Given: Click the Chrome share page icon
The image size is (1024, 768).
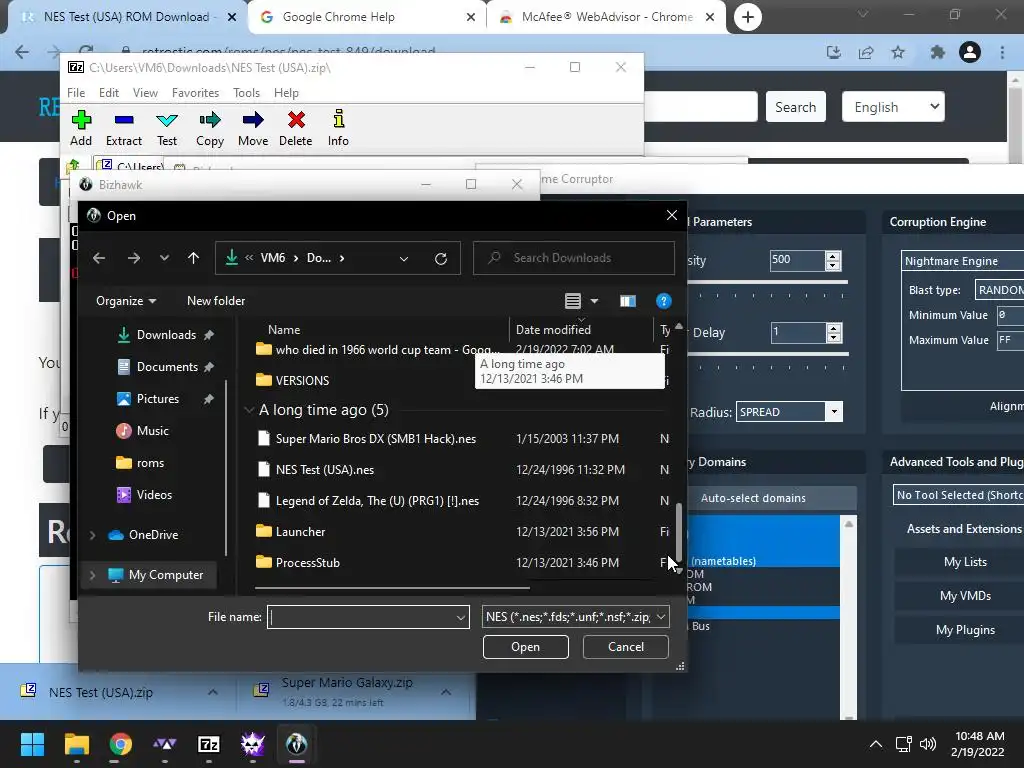Looking at the screenshot, I should point(867,52).
